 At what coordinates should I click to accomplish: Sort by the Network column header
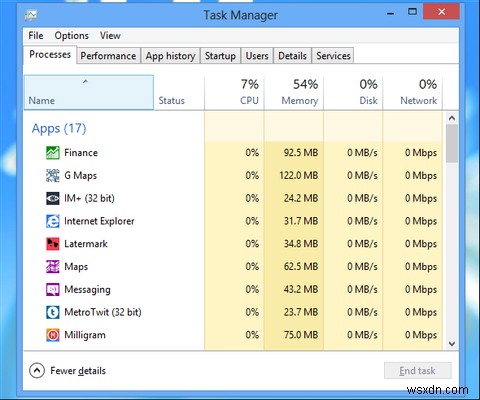click(413, 93)
